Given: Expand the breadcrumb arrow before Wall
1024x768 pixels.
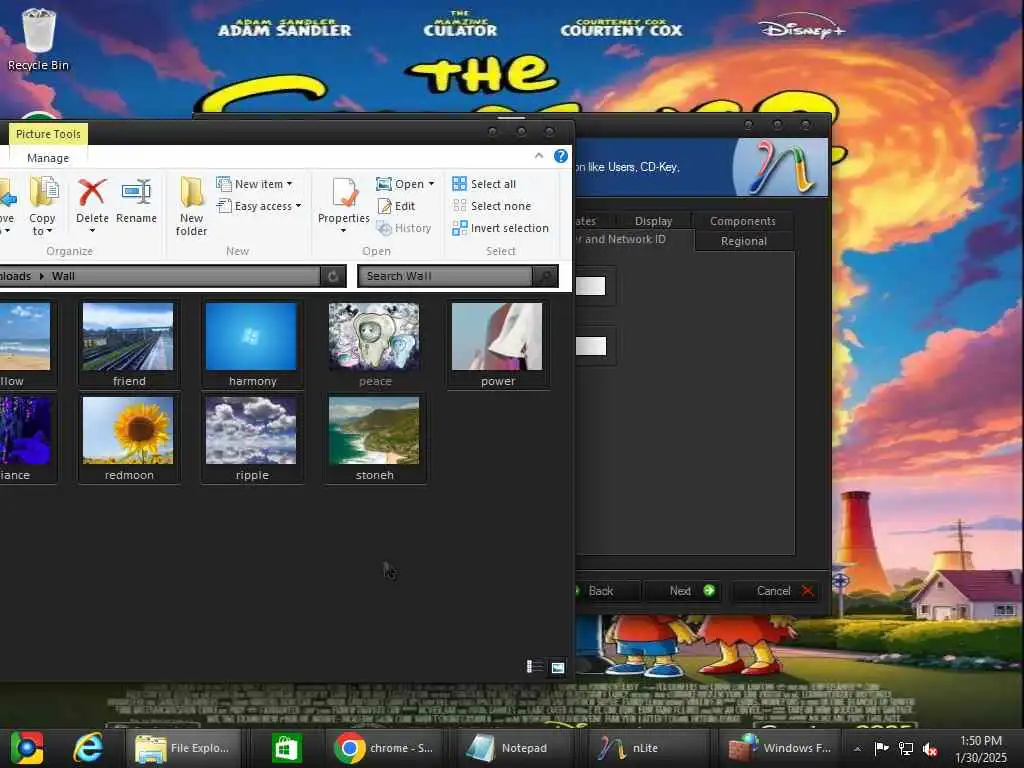Looking at the screenshot, I should (42, 276).
